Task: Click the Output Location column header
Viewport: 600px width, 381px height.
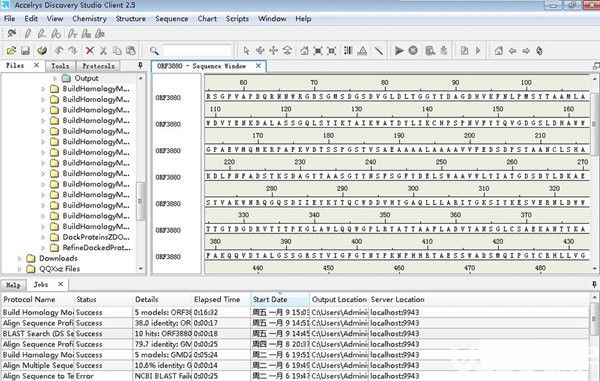Action: pyautogui.click(x=339, y=300)
